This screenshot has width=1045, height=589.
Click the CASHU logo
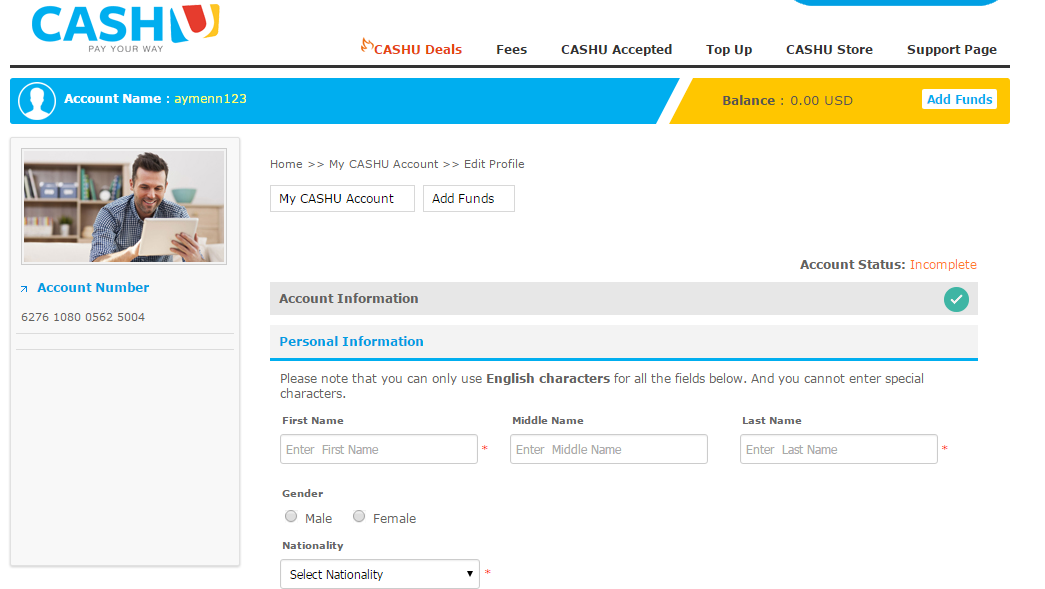125,28
